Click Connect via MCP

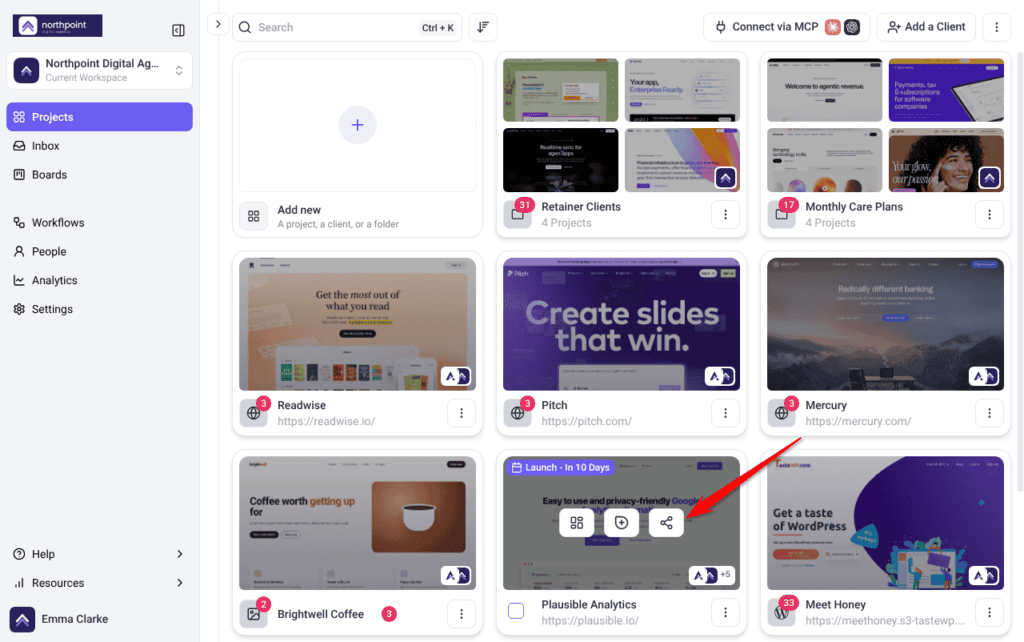(786, 27)
